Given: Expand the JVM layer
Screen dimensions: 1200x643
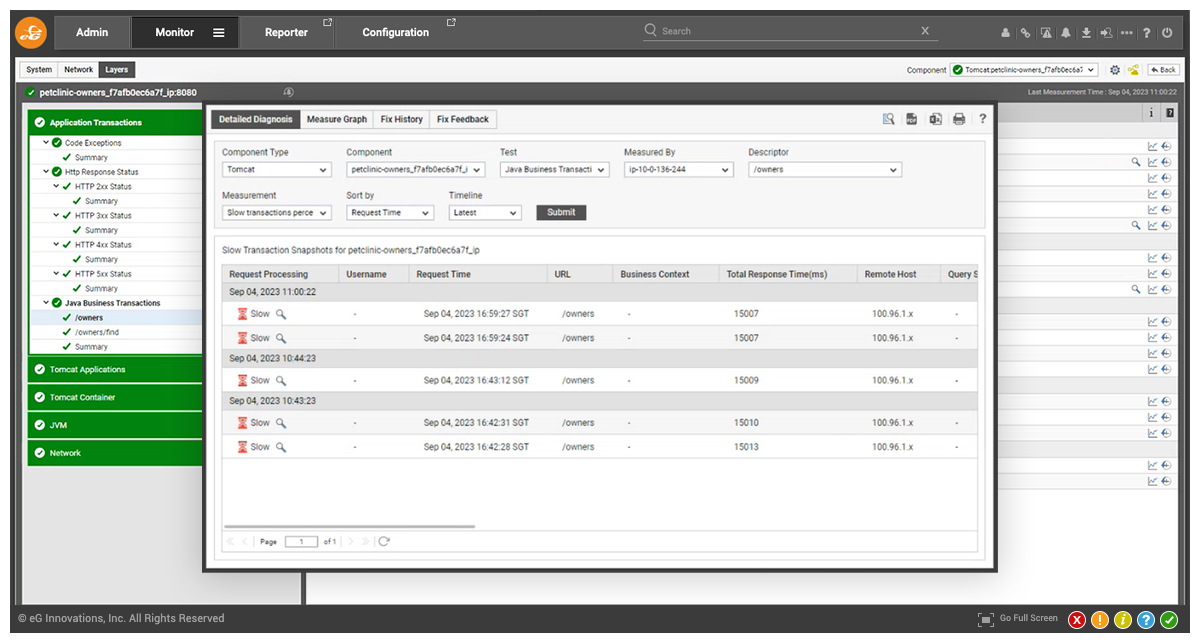Looking at the screenshot, I should 115,425.
